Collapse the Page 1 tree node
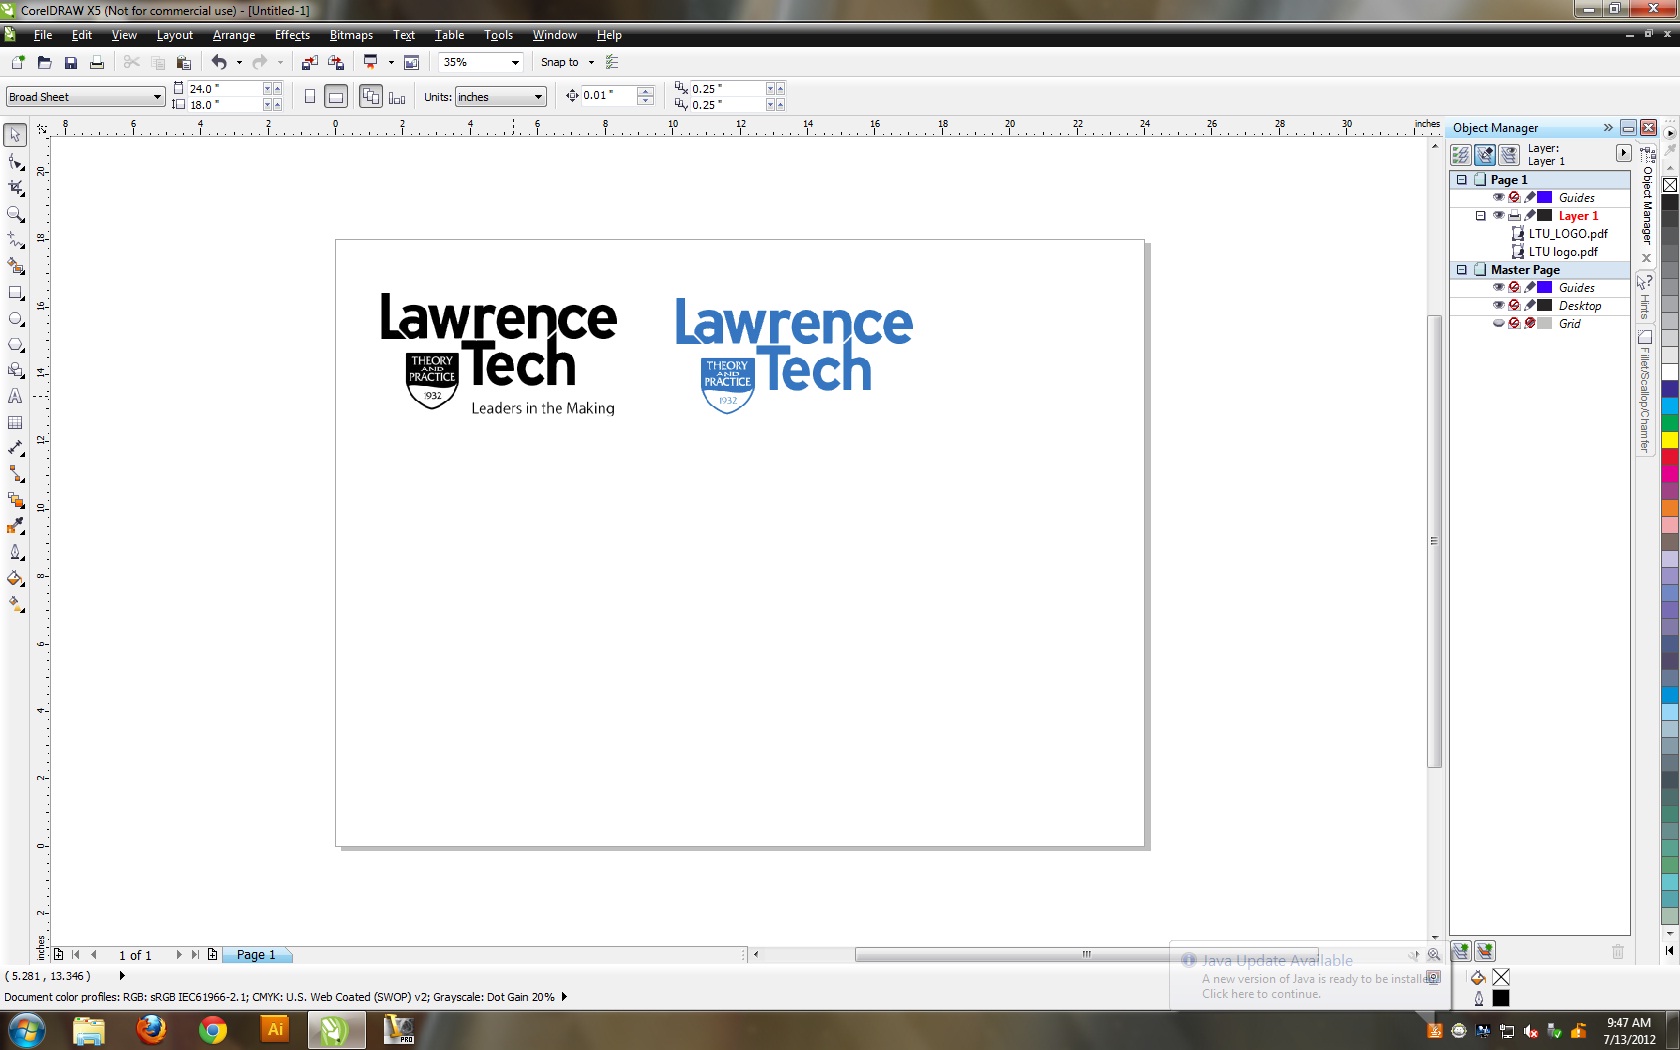 [1461, 180]
